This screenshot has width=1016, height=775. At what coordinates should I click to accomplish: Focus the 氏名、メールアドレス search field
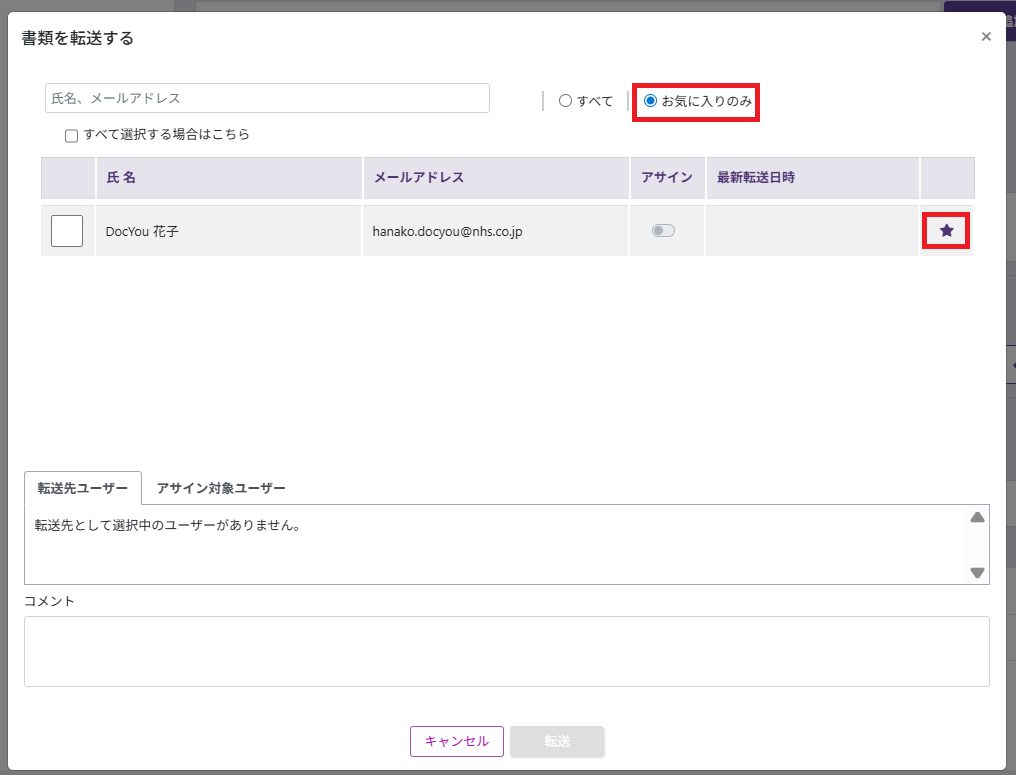coord(267,98)
